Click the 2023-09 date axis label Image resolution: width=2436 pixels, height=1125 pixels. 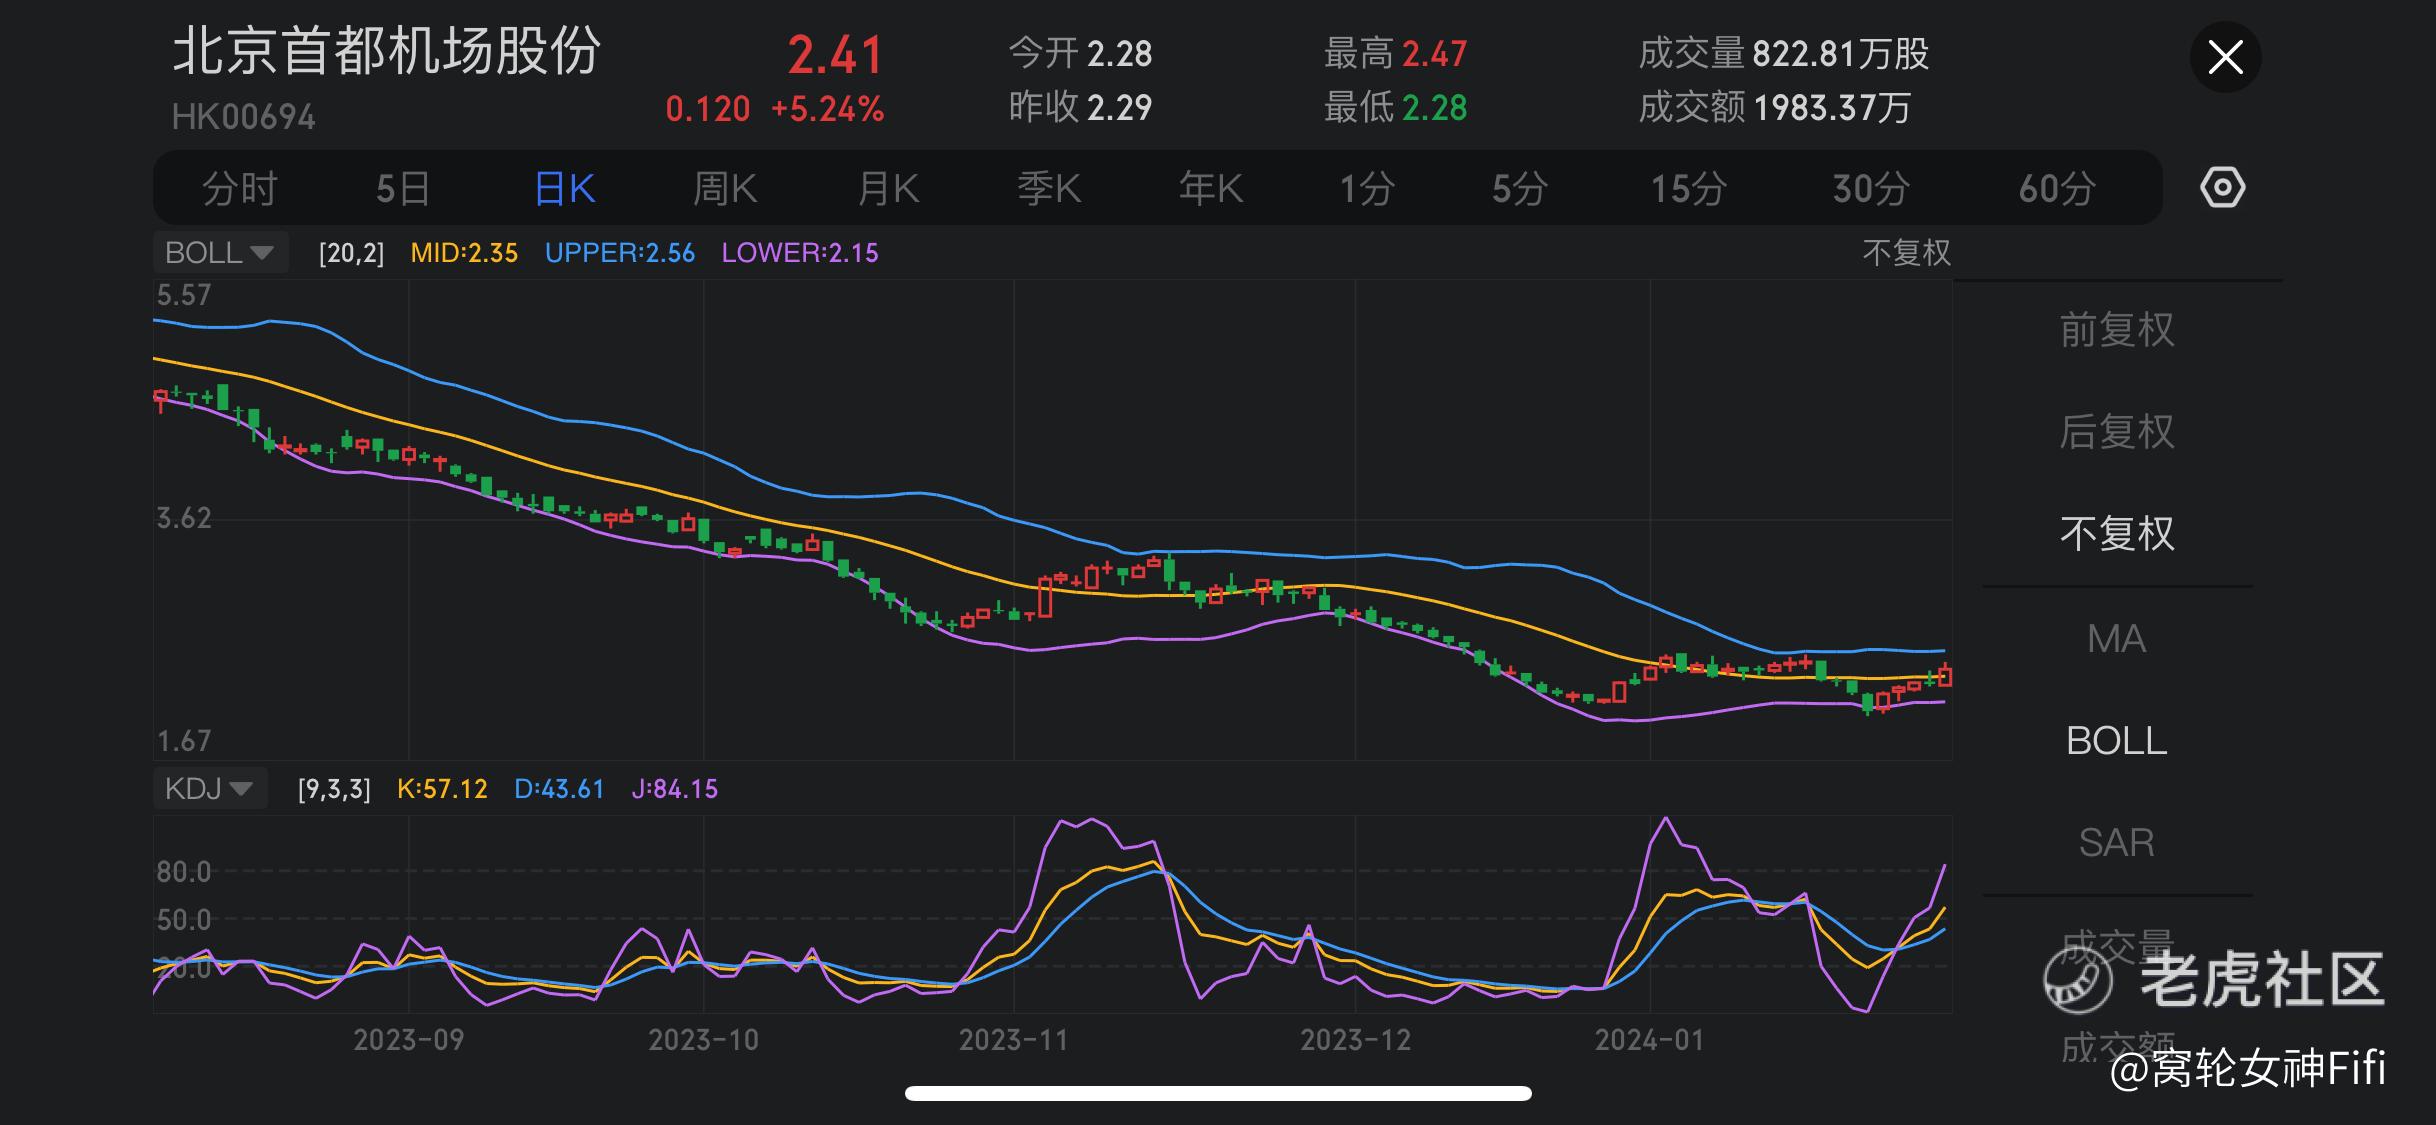pyautogui.click(x=409, y=1040)
